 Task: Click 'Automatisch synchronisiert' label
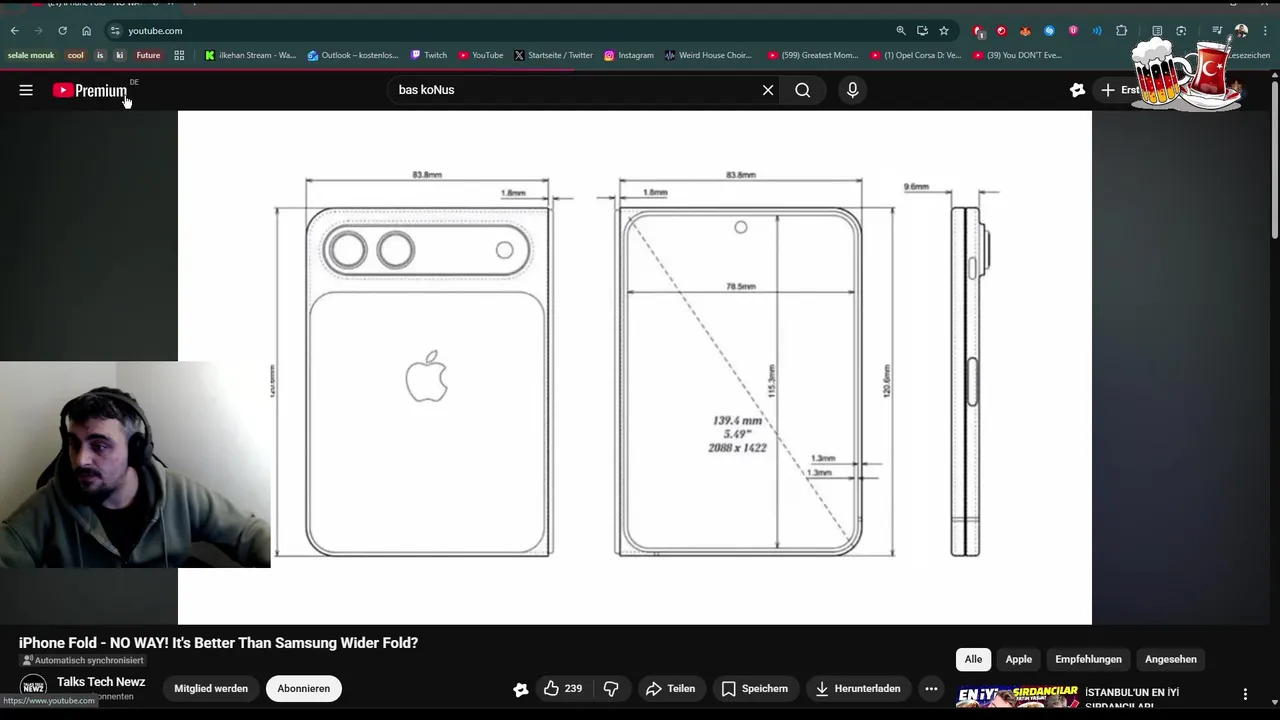pos(83,660)
